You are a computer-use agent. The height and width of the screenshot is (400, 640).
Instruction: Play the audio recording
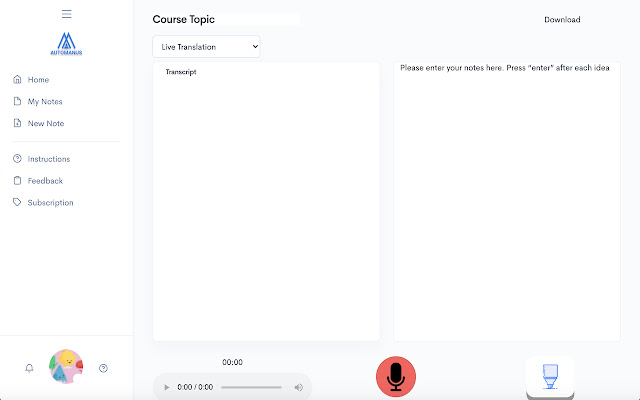(x=167, y=387)
